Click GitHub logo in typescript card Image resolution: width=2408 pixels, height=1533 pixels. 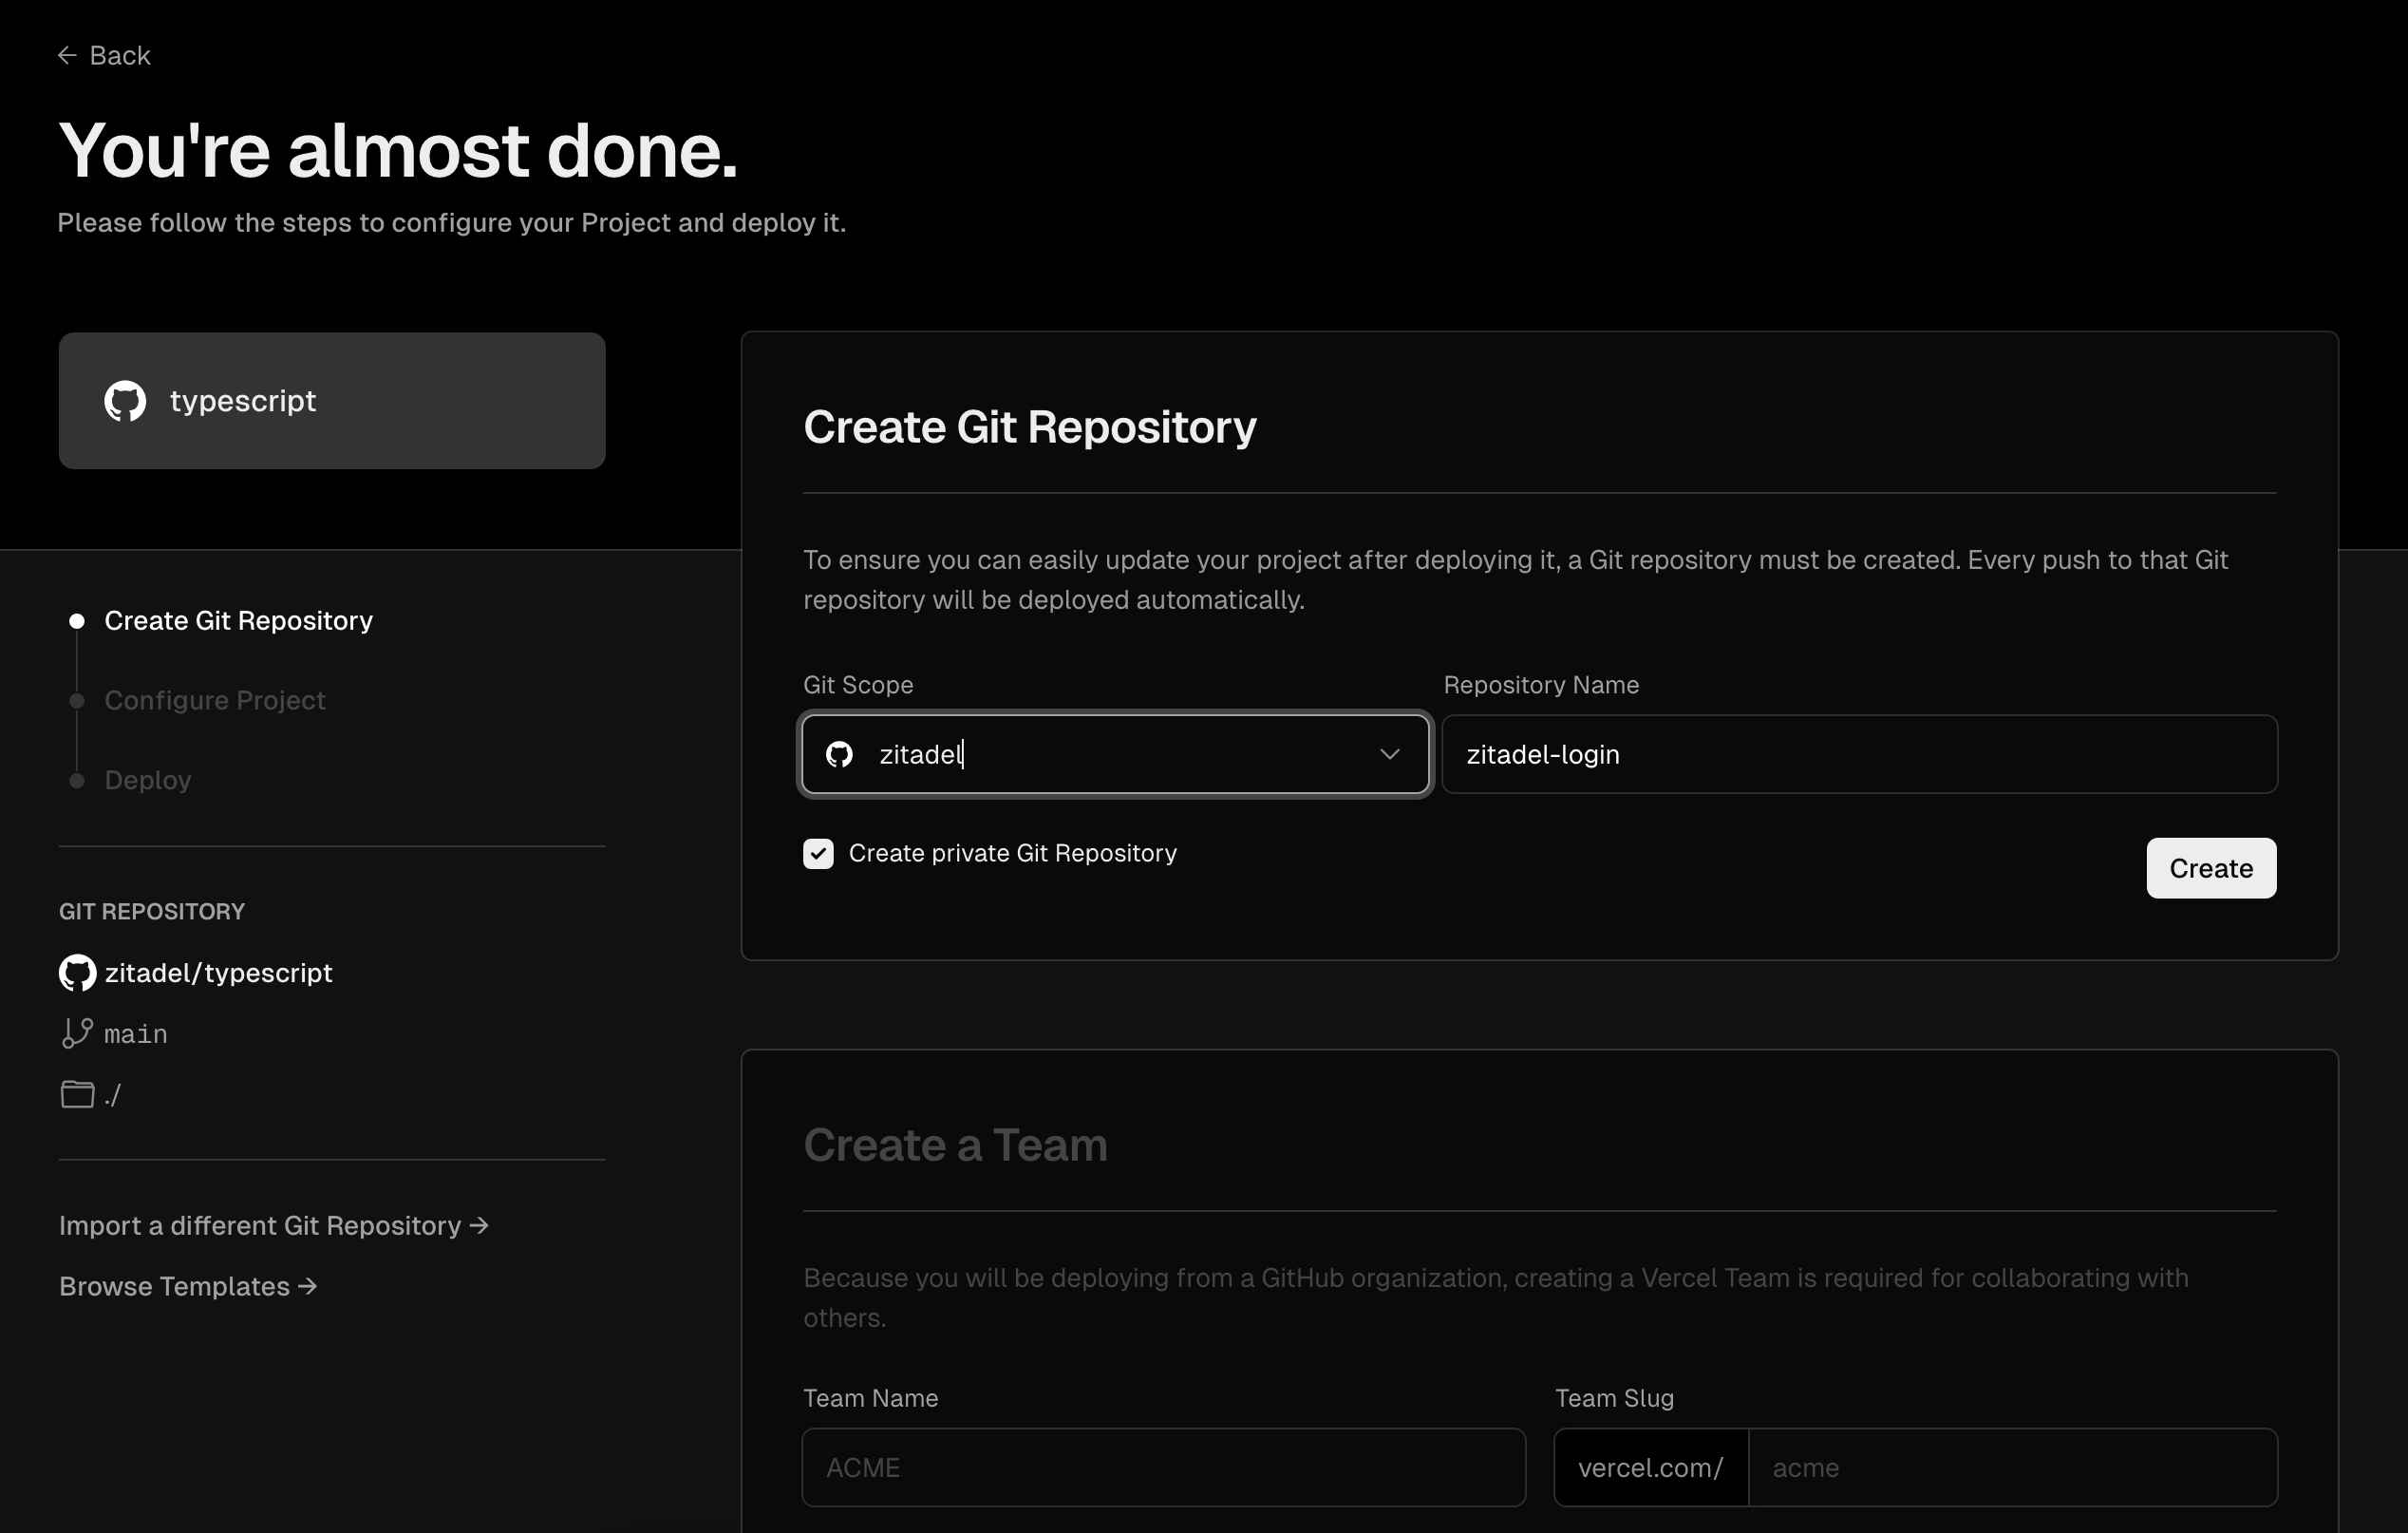click(x=125, y=401)
